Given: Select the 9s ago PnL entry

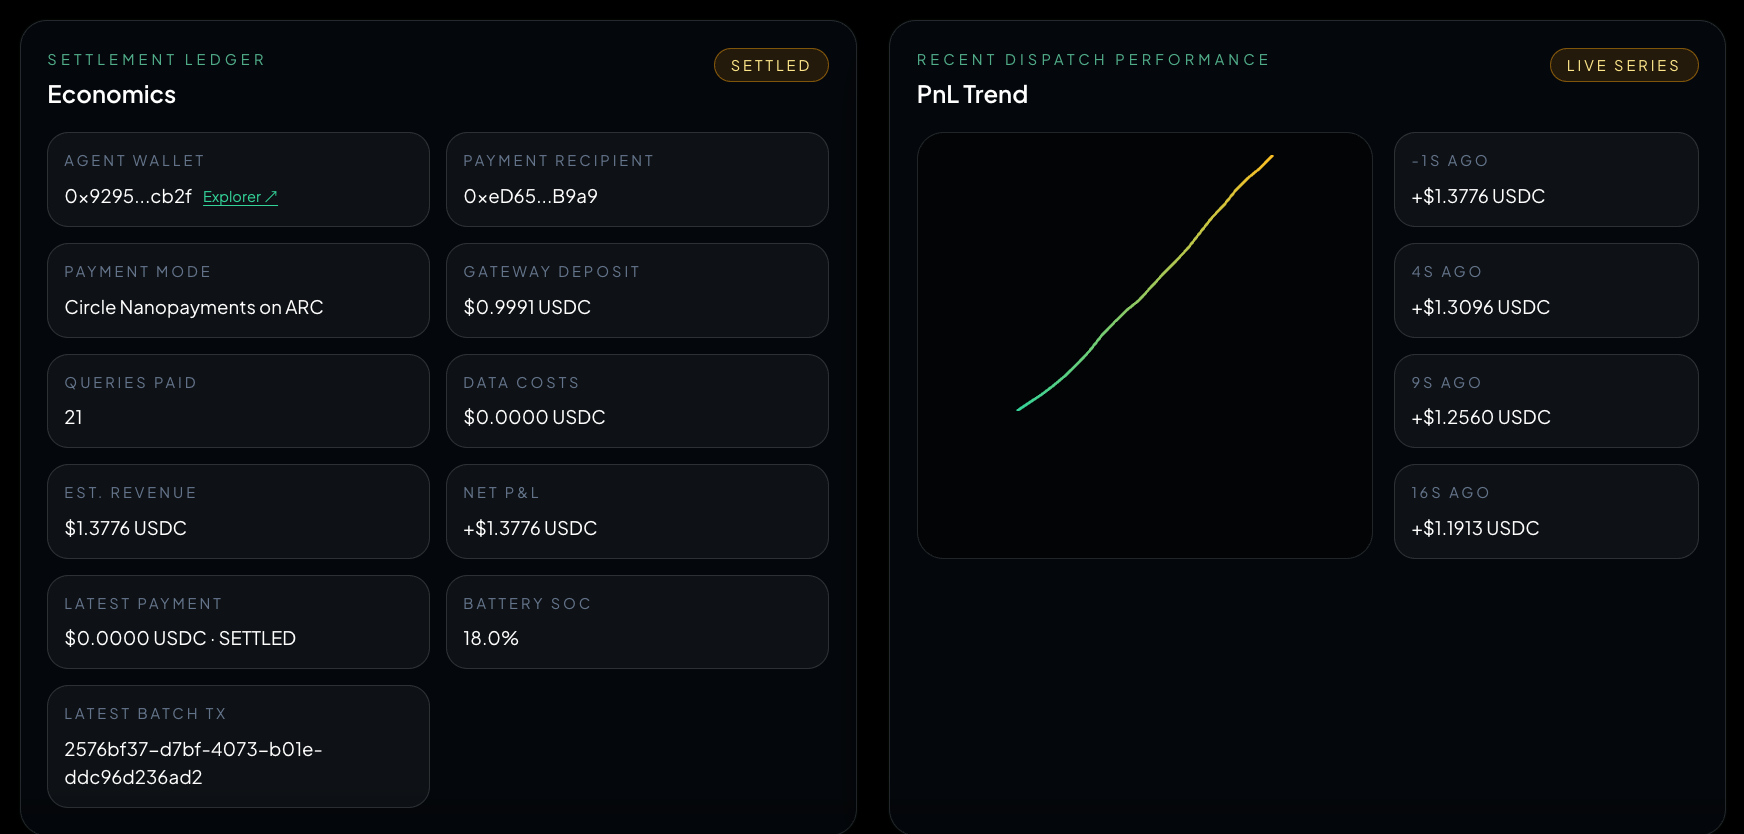Looking at the screenshot, I should click(1546, 401).
